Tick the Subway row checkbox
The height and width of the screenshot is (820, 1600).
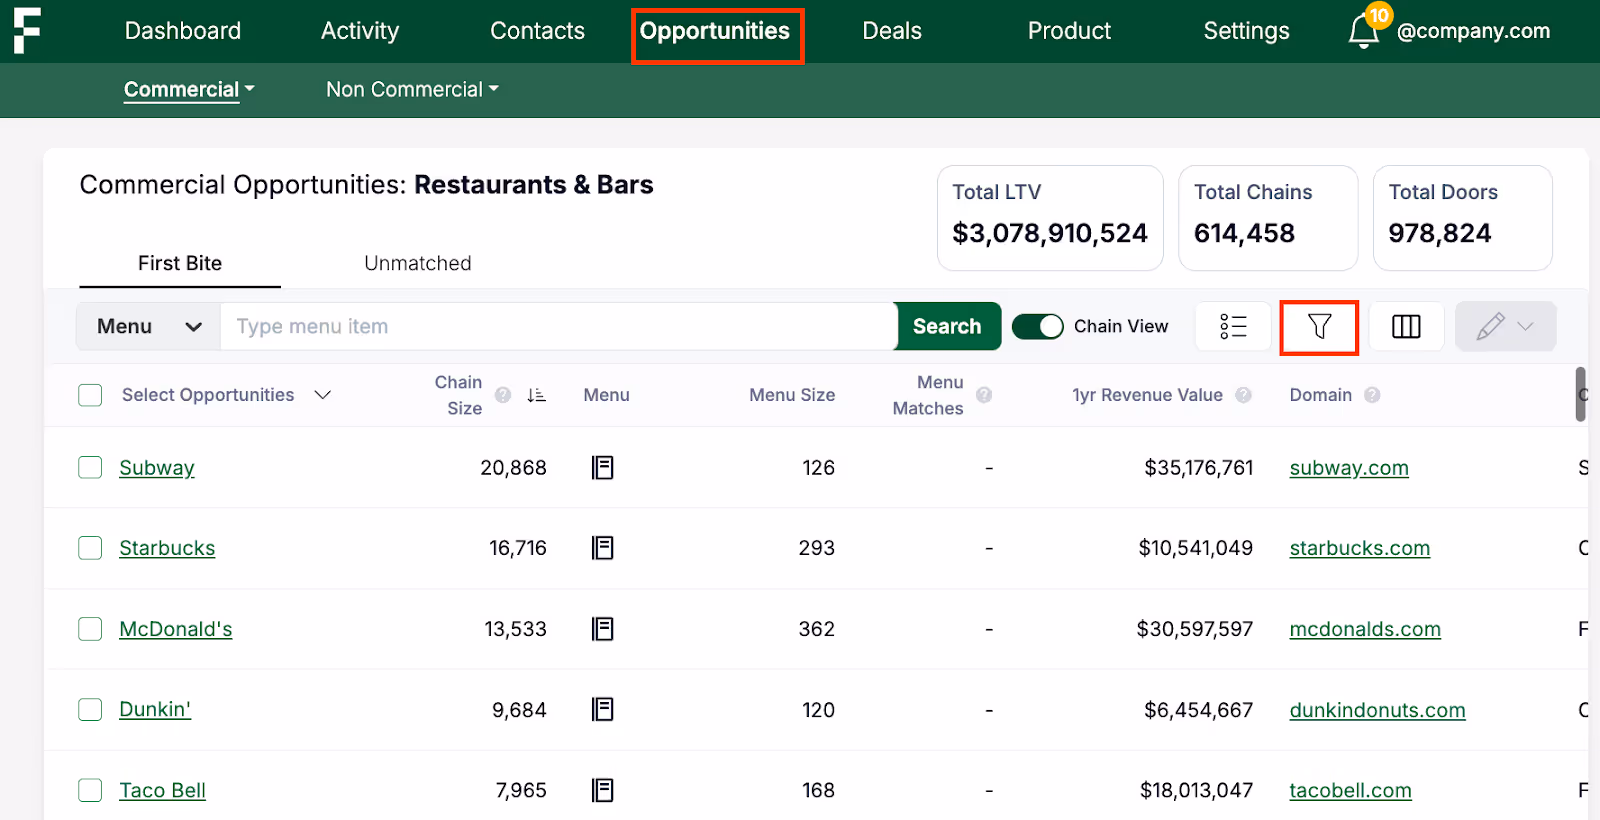coord(90,467)
